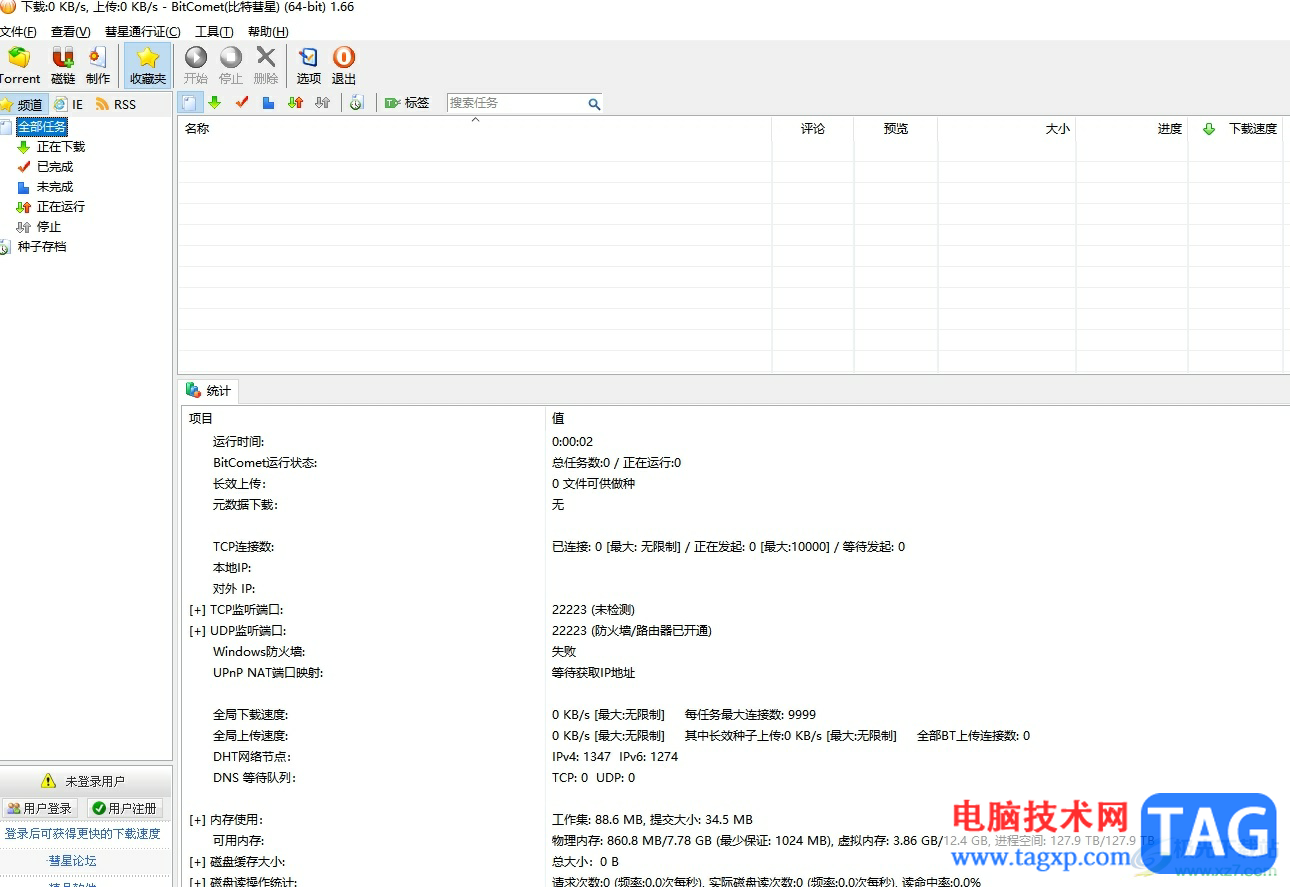Filter torrent archive clock icon

point(357,103)
